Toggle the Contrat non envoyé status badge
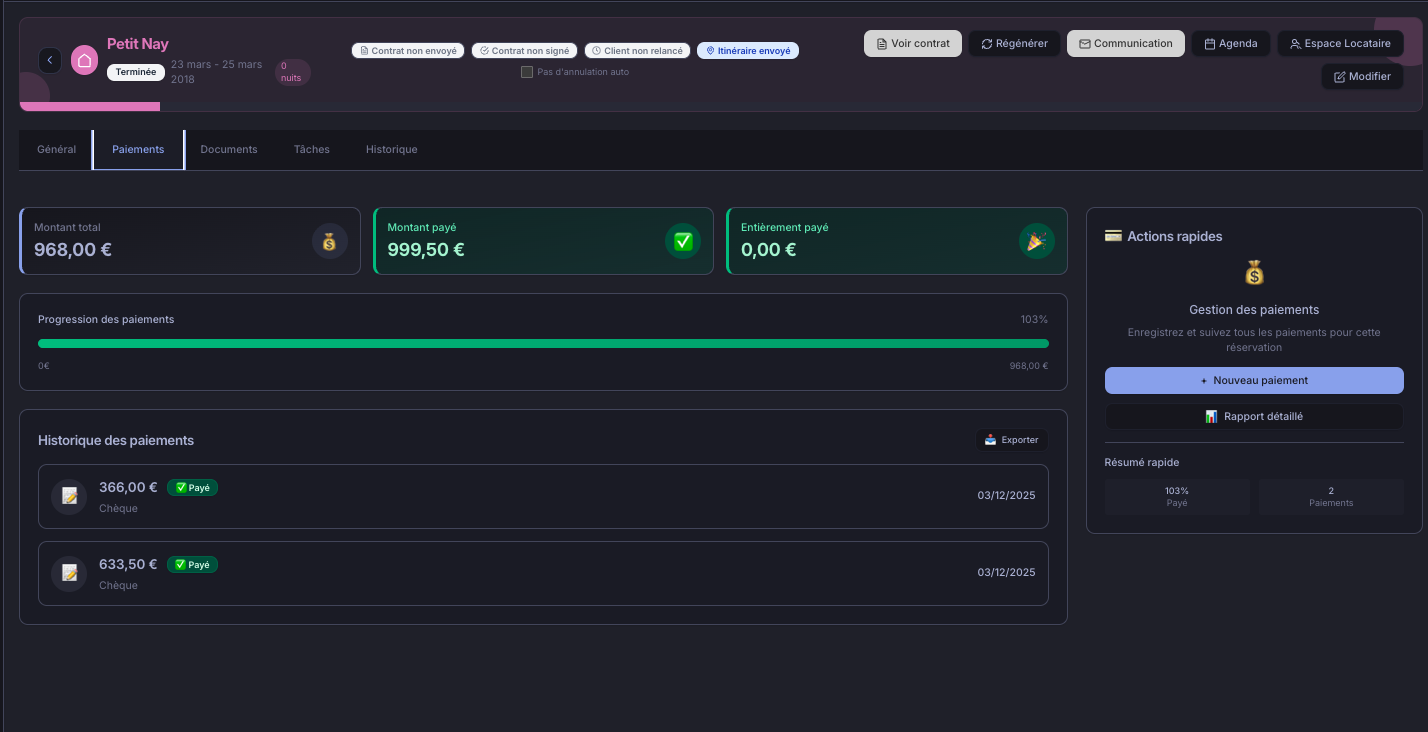1428x732 pixels. tap(408, 51)
